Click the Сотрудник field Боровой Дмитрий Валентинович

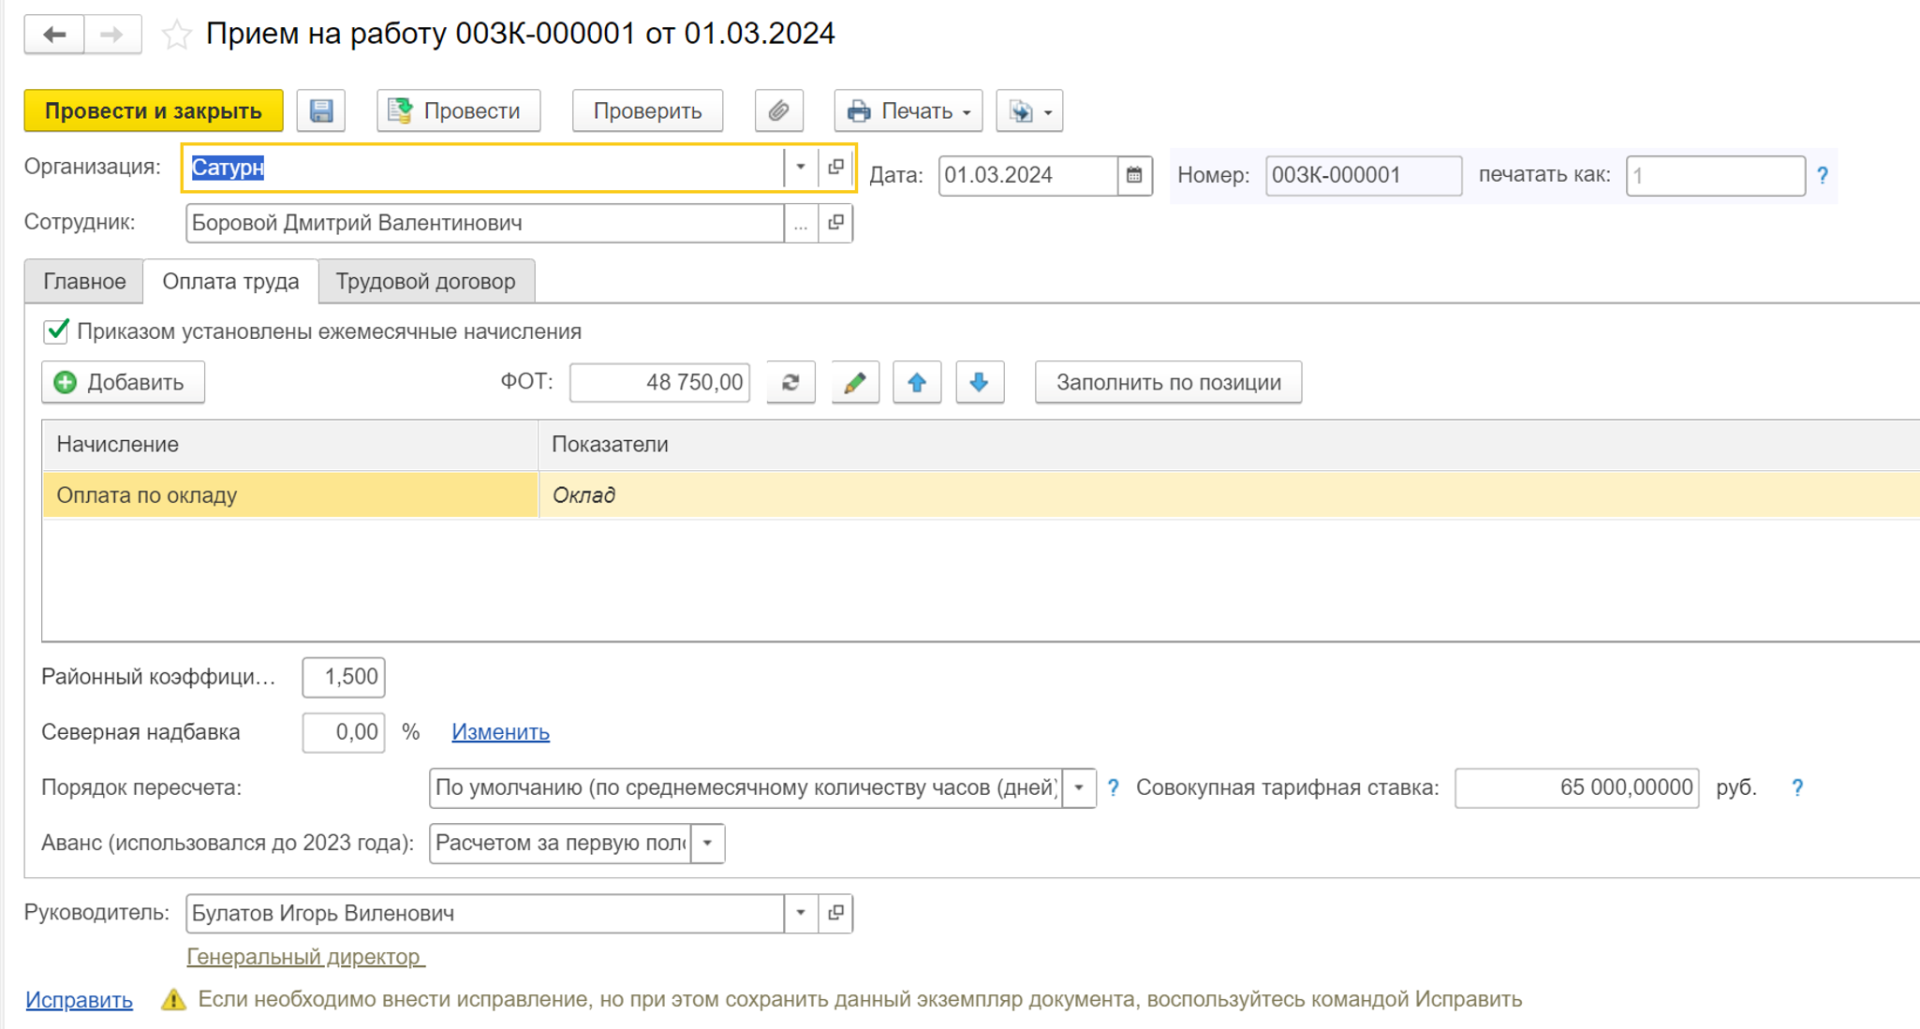(485, 223)
